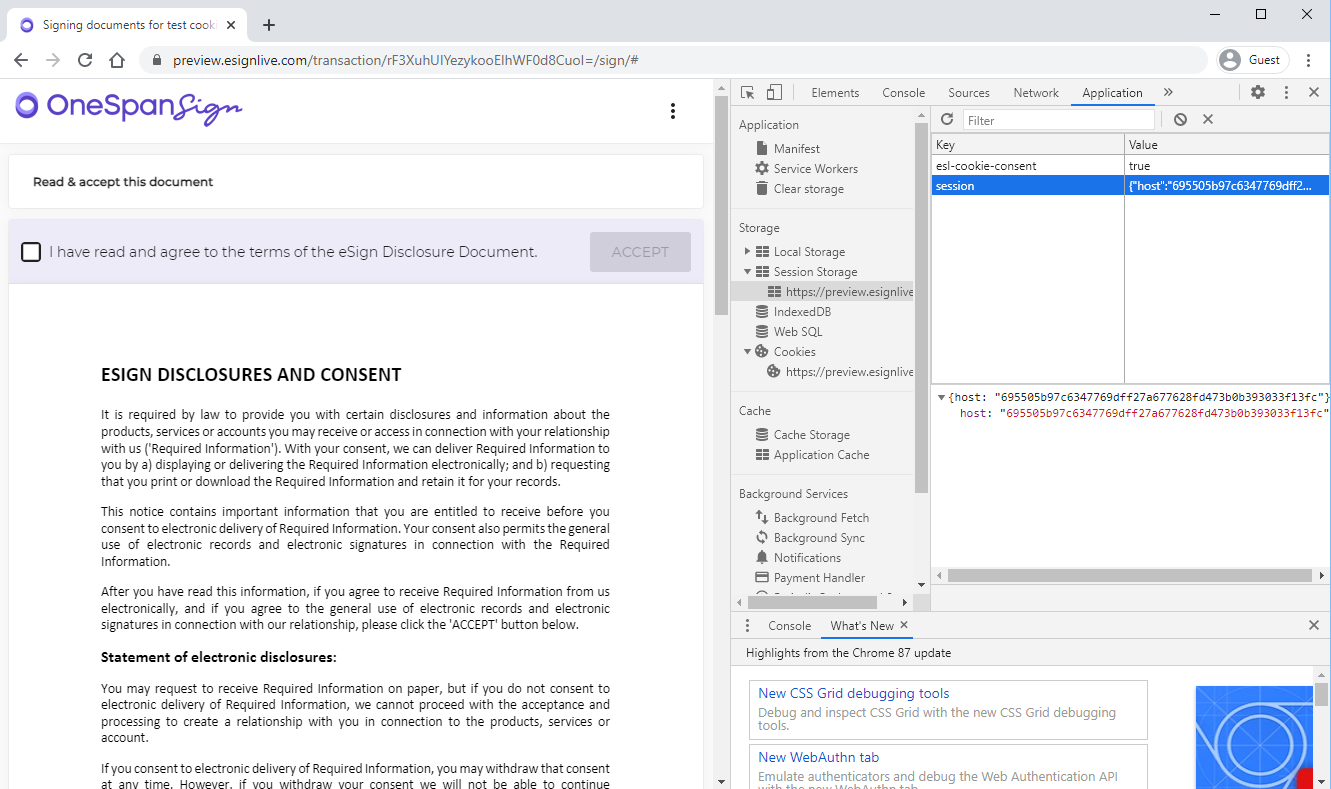Screen dimensions: 1331x789
Task: Click the browser back arrow
Action: point(21,60)
